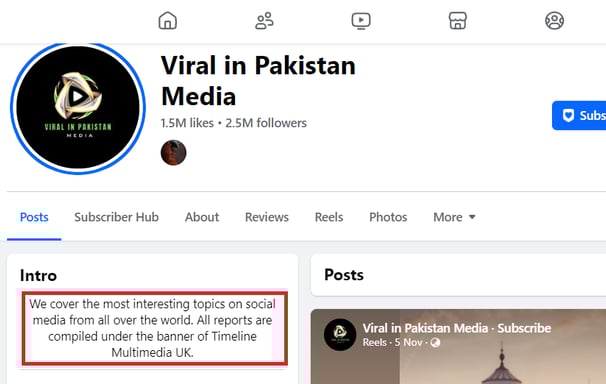The width and height of the screenshot is (606, 384).
Task: Expand the More dropdown menu
Action: point(454,217)
